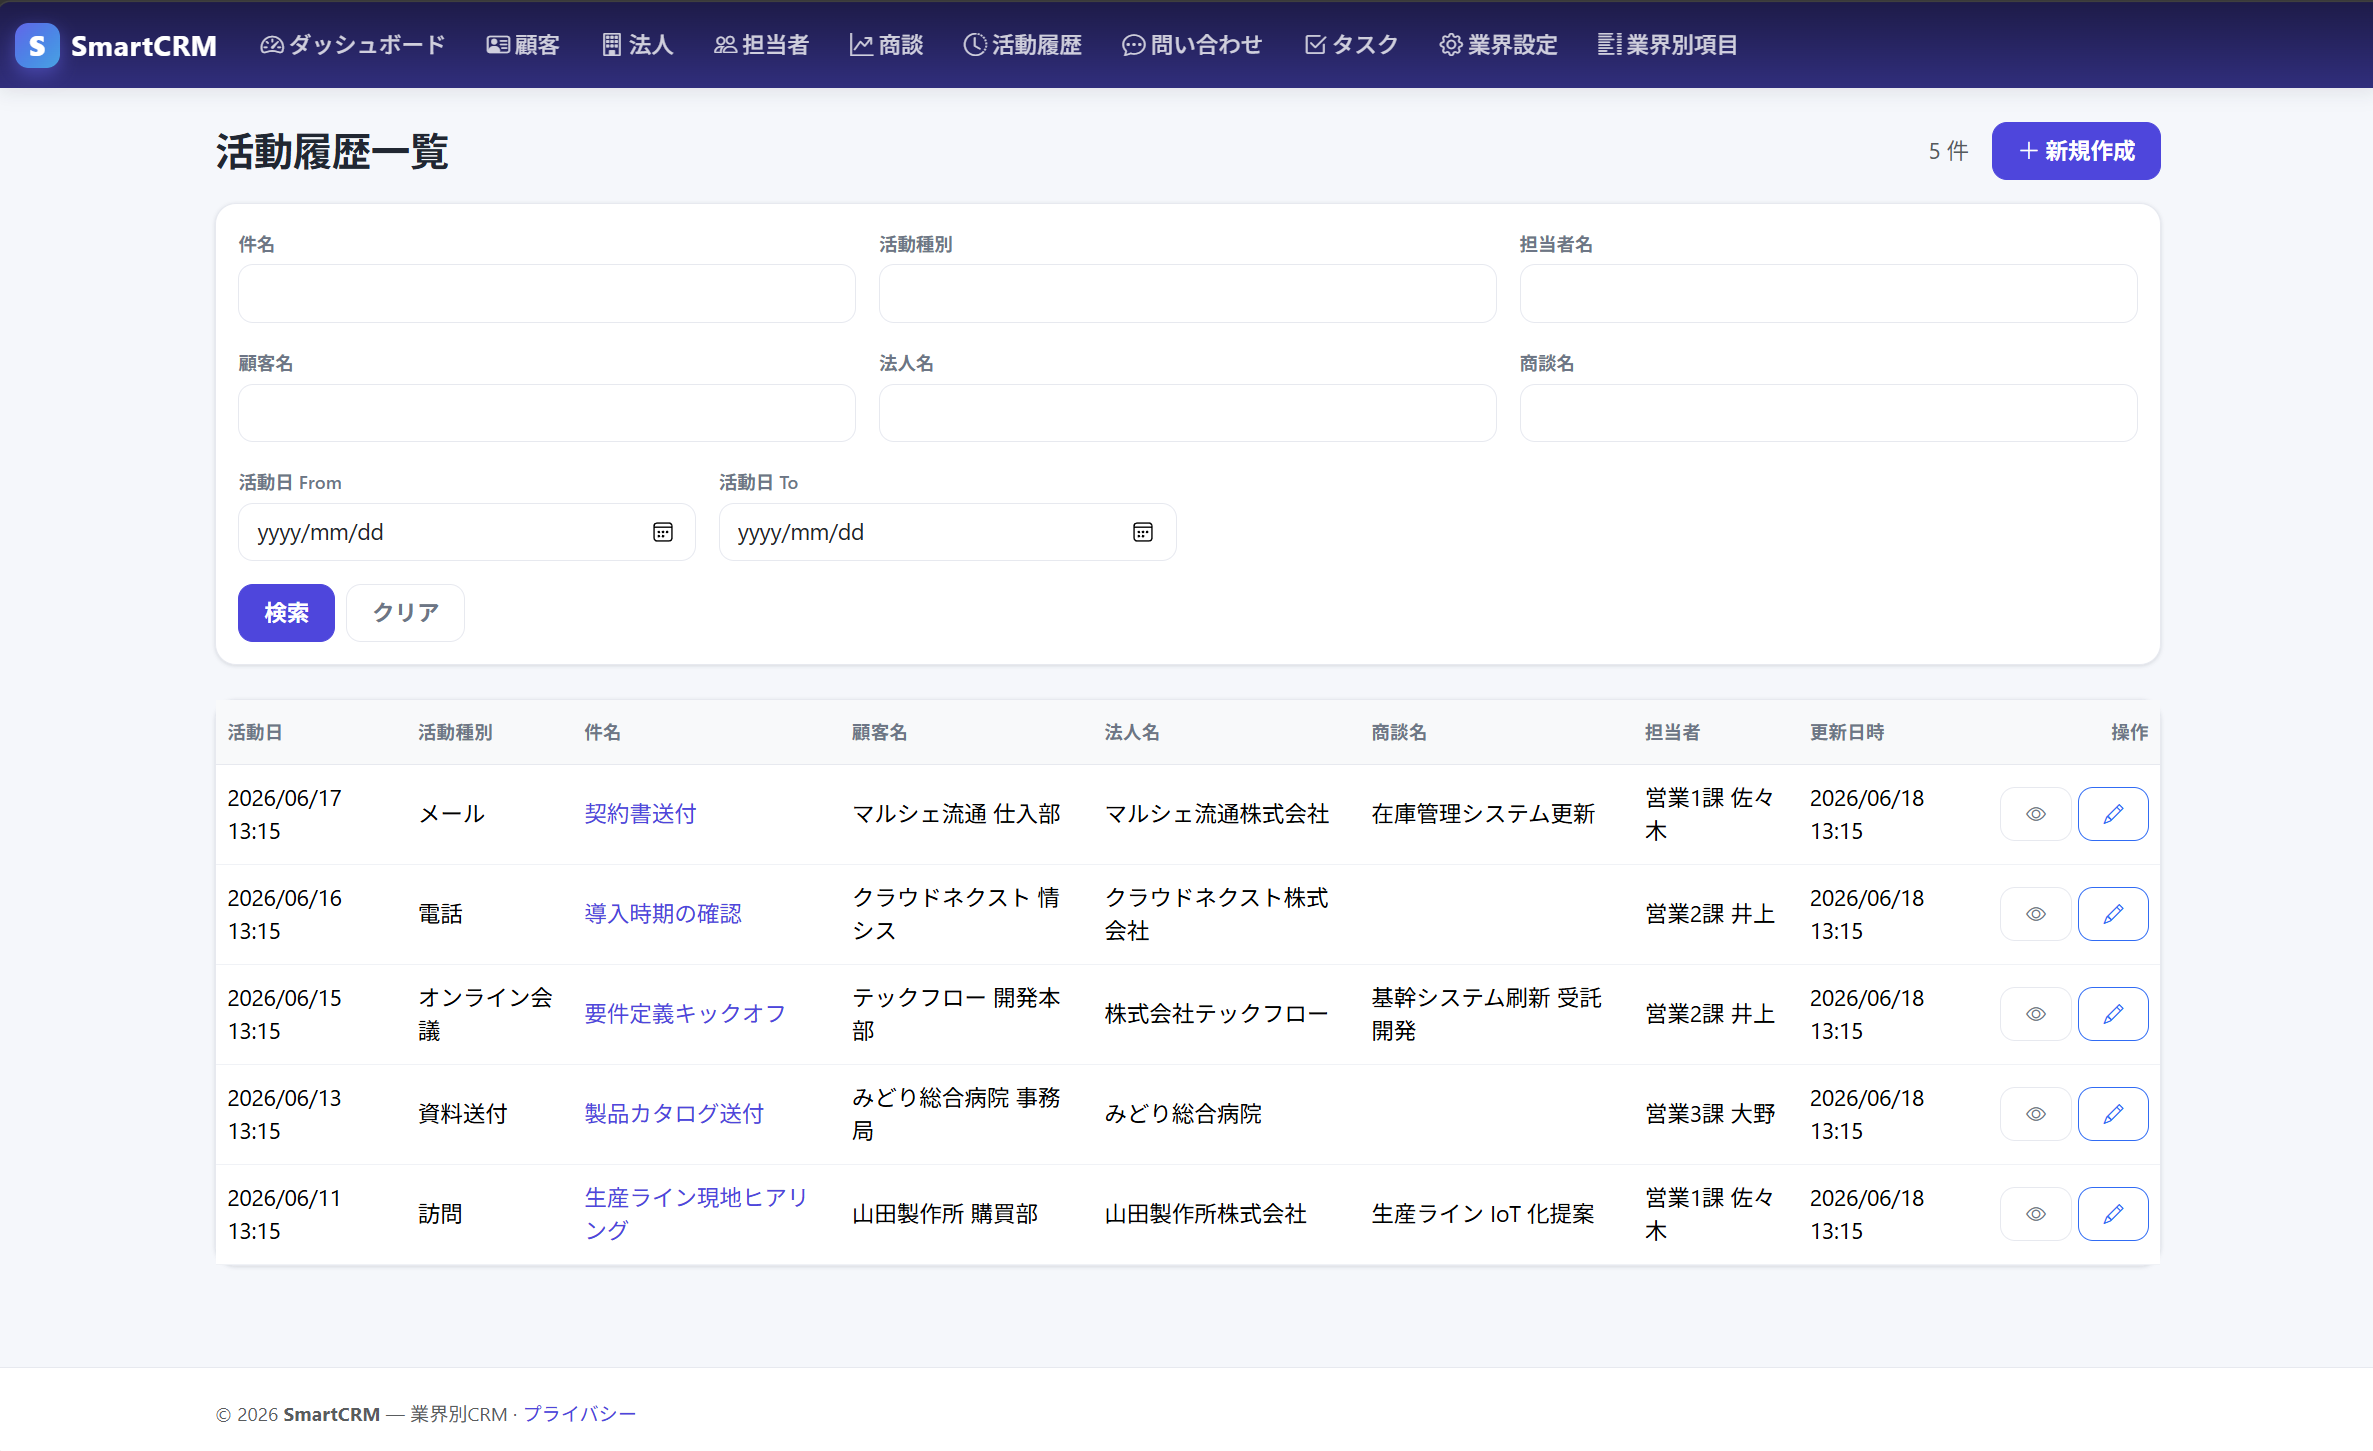Select 活動履歴 in the navbar
This screenshot has width=2373, height=1451.
click(1022, 45)
